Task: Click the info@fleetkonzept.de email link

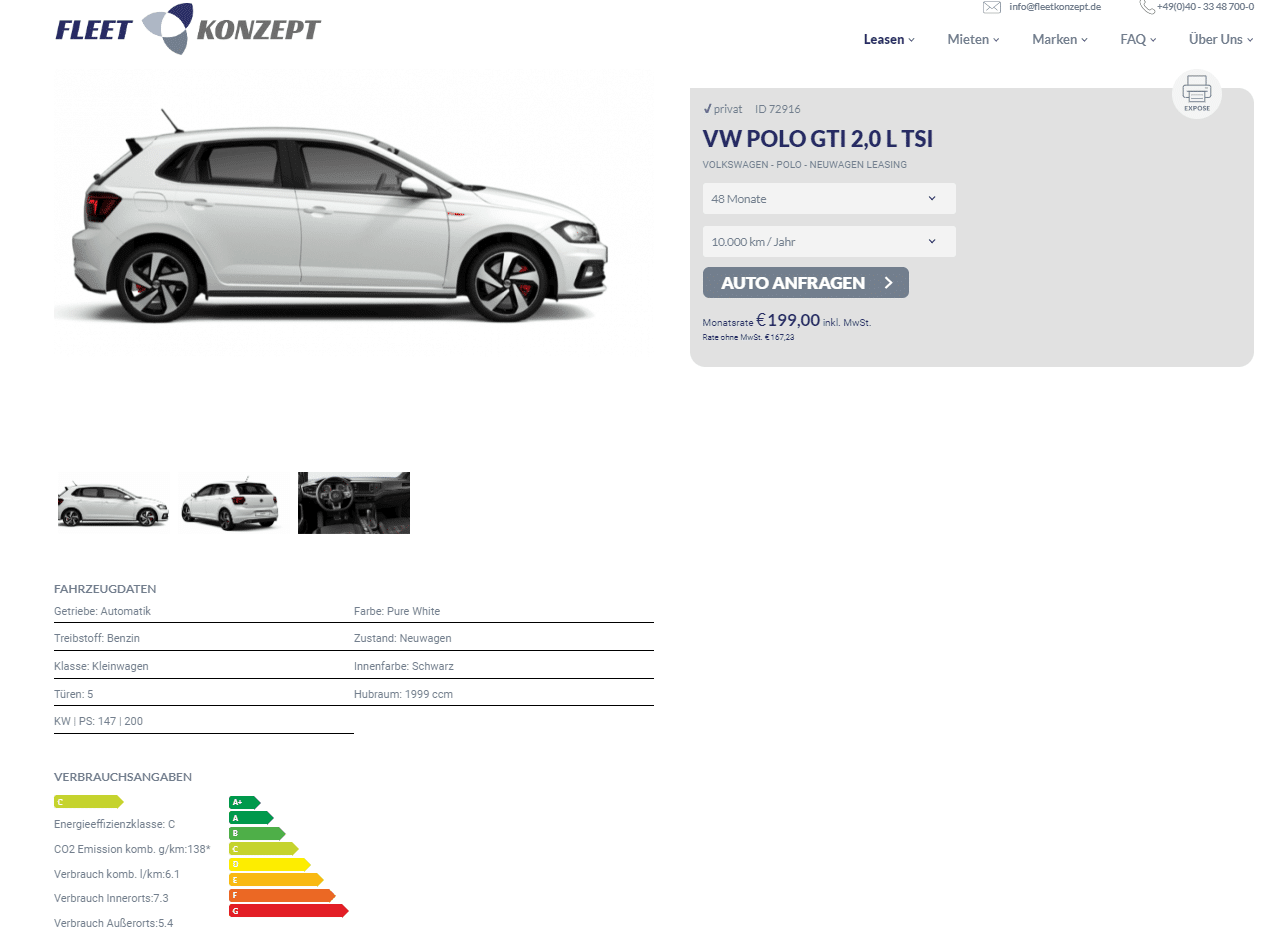Action: 1055,7
